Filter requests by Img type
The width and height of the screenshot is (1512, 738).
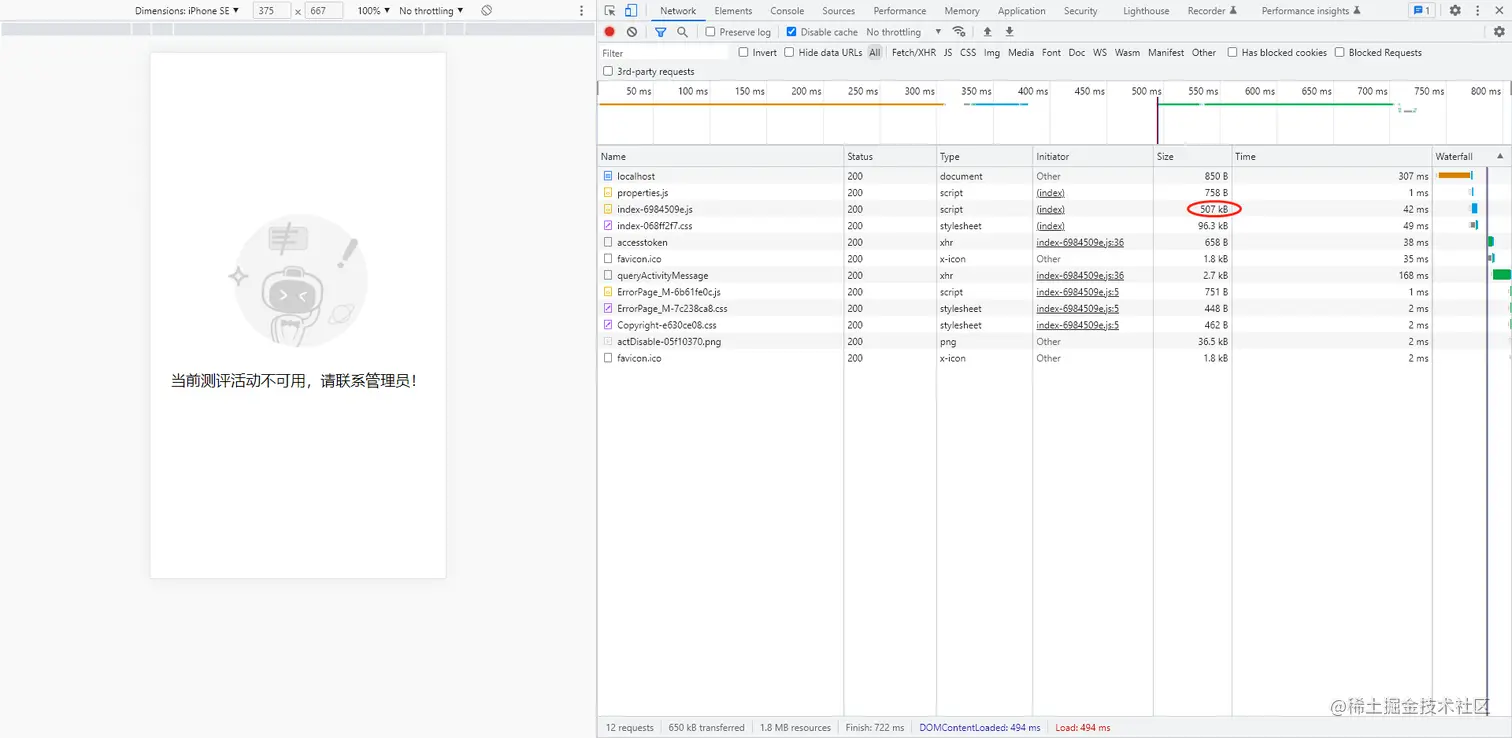coord(991,52)
